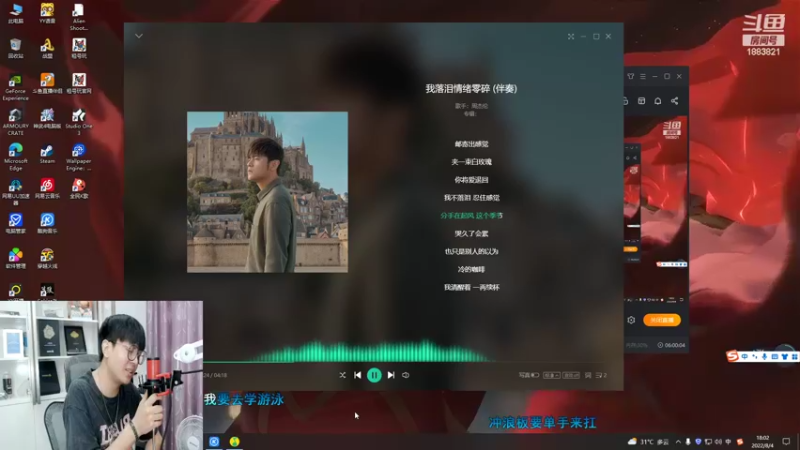Open Windows notification center icon
This screenshot has width=800, height=450.
point(786,442)
